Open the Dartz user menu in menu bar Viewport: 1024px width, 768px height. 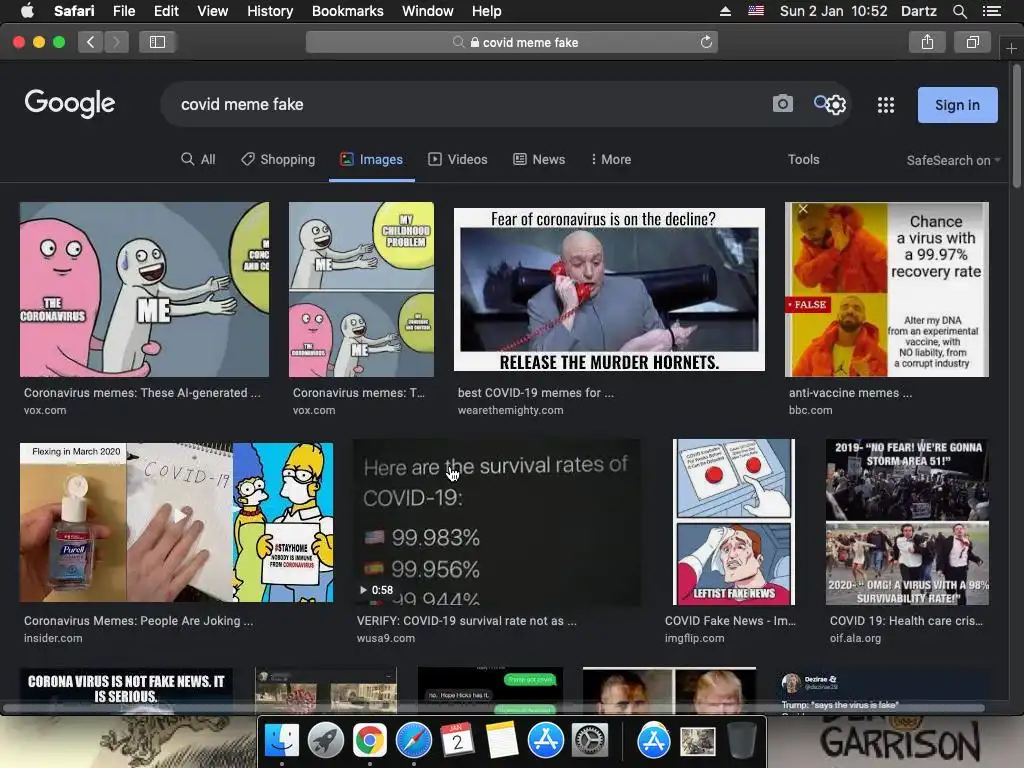(x=918, y=11)
